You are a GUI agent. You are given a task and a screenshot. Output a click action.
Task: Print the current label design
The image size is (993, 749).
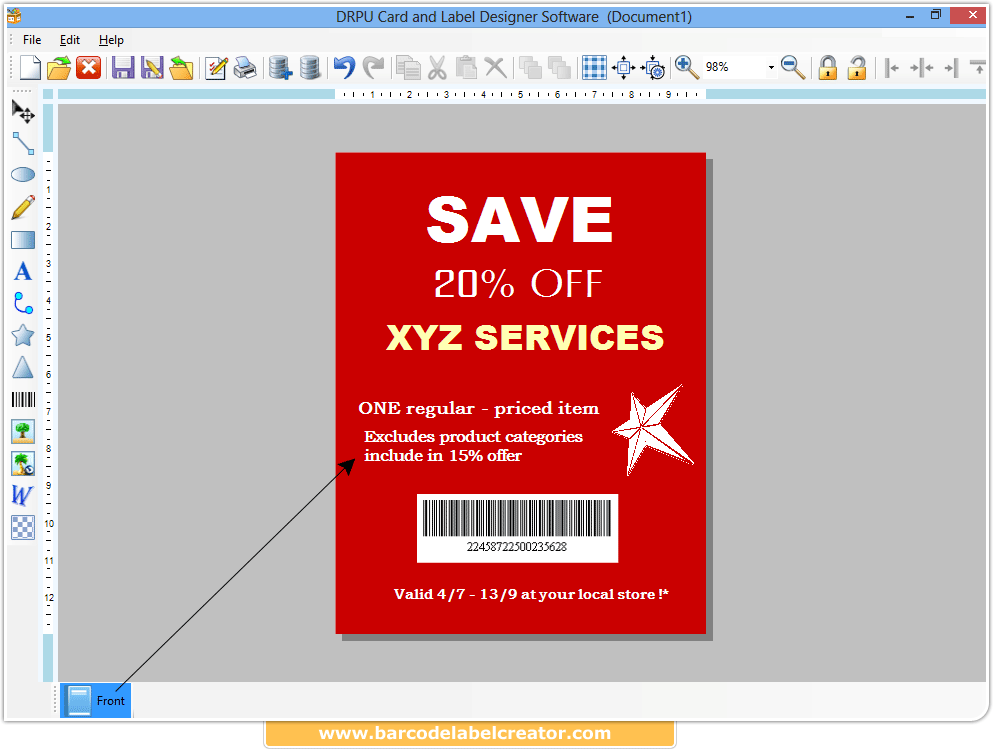[x=246, y=67]
